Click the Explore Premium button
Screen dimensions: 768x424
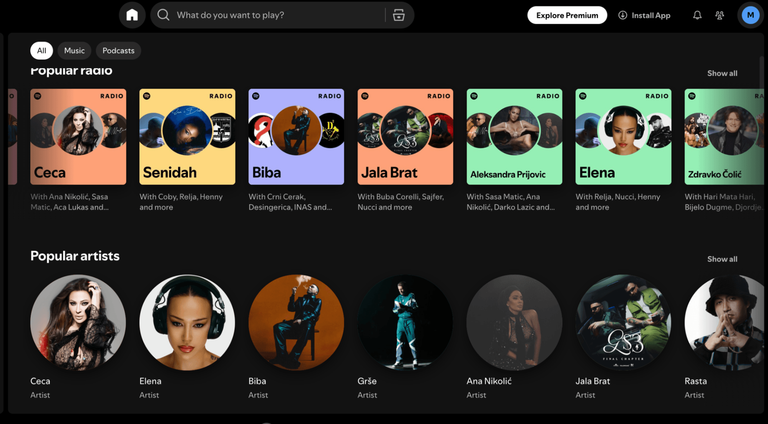tap(567, 15)
